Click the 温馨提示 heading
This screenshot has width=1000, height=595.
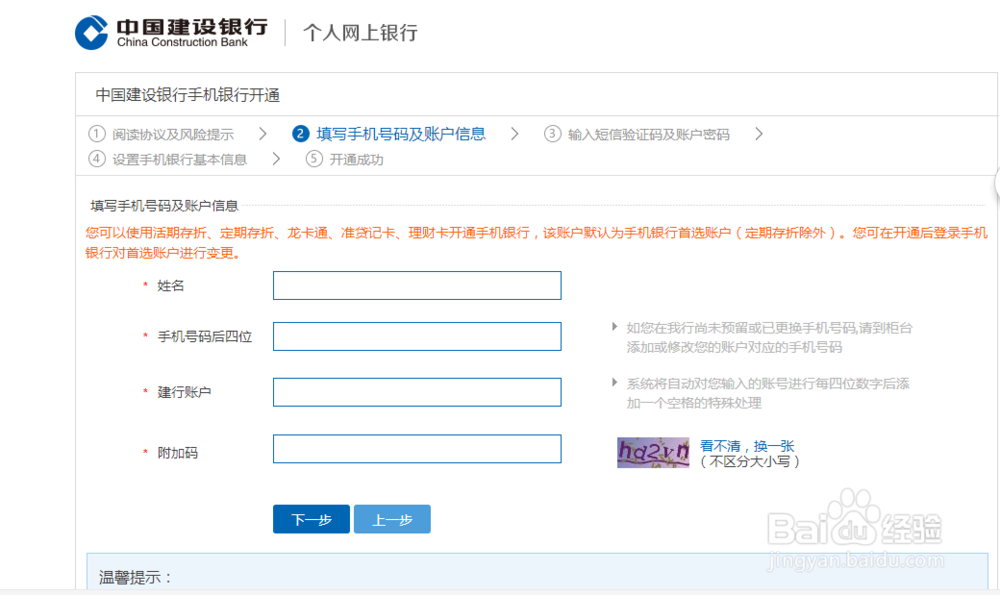(x=135, y=578)
